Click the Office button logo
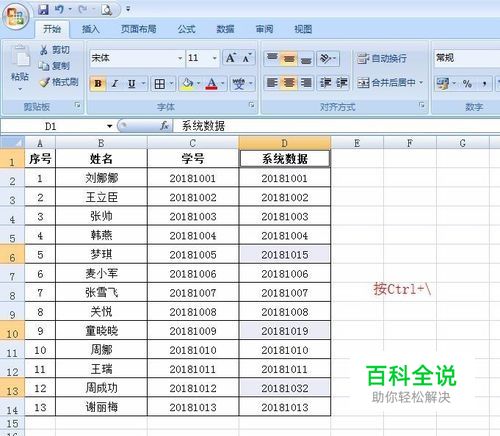Screen dimensions: 500x436 (x=16, y=17)
